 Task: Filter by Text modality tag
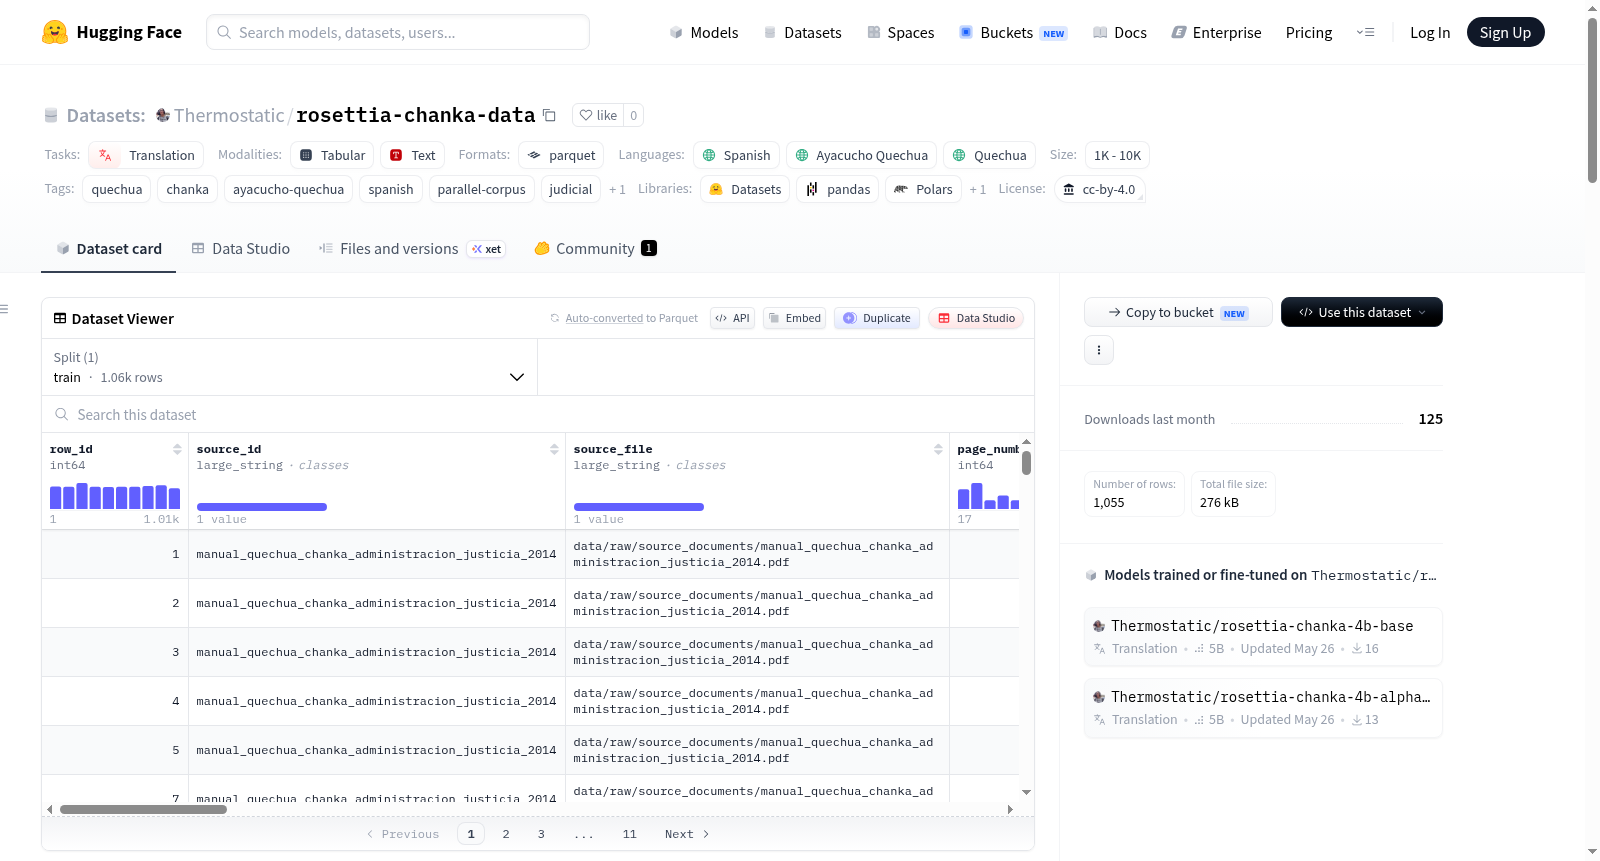click(413, 155)
